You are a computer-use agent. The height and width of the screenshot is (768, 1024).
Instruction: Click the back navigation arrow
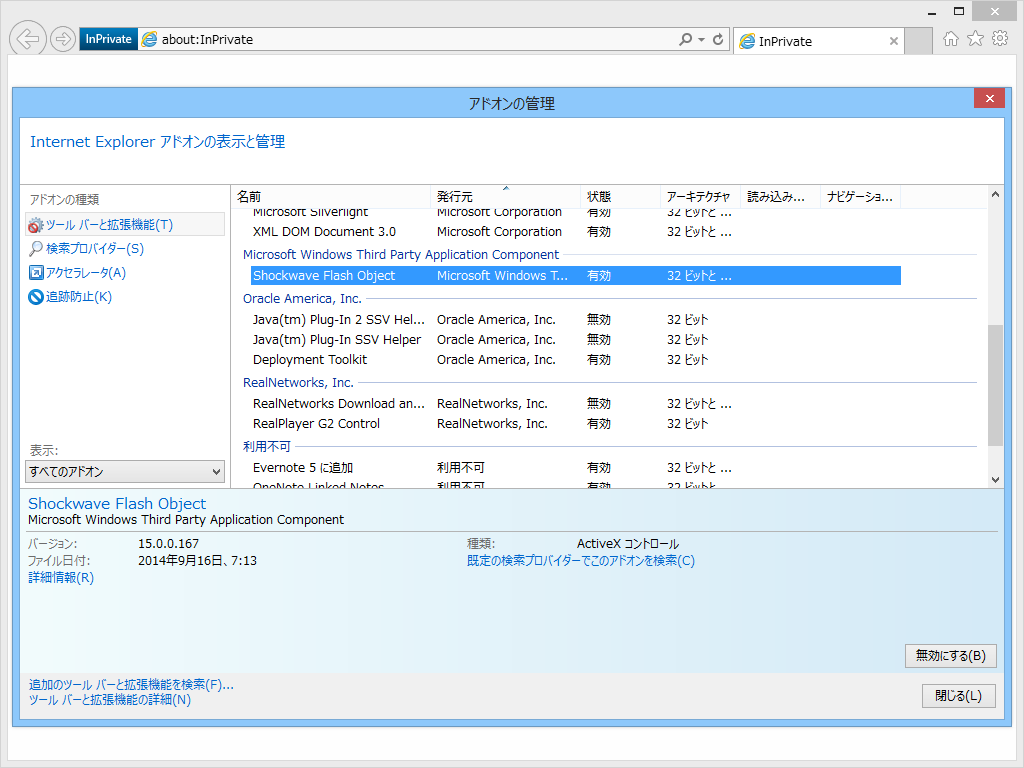pos(27,38)
